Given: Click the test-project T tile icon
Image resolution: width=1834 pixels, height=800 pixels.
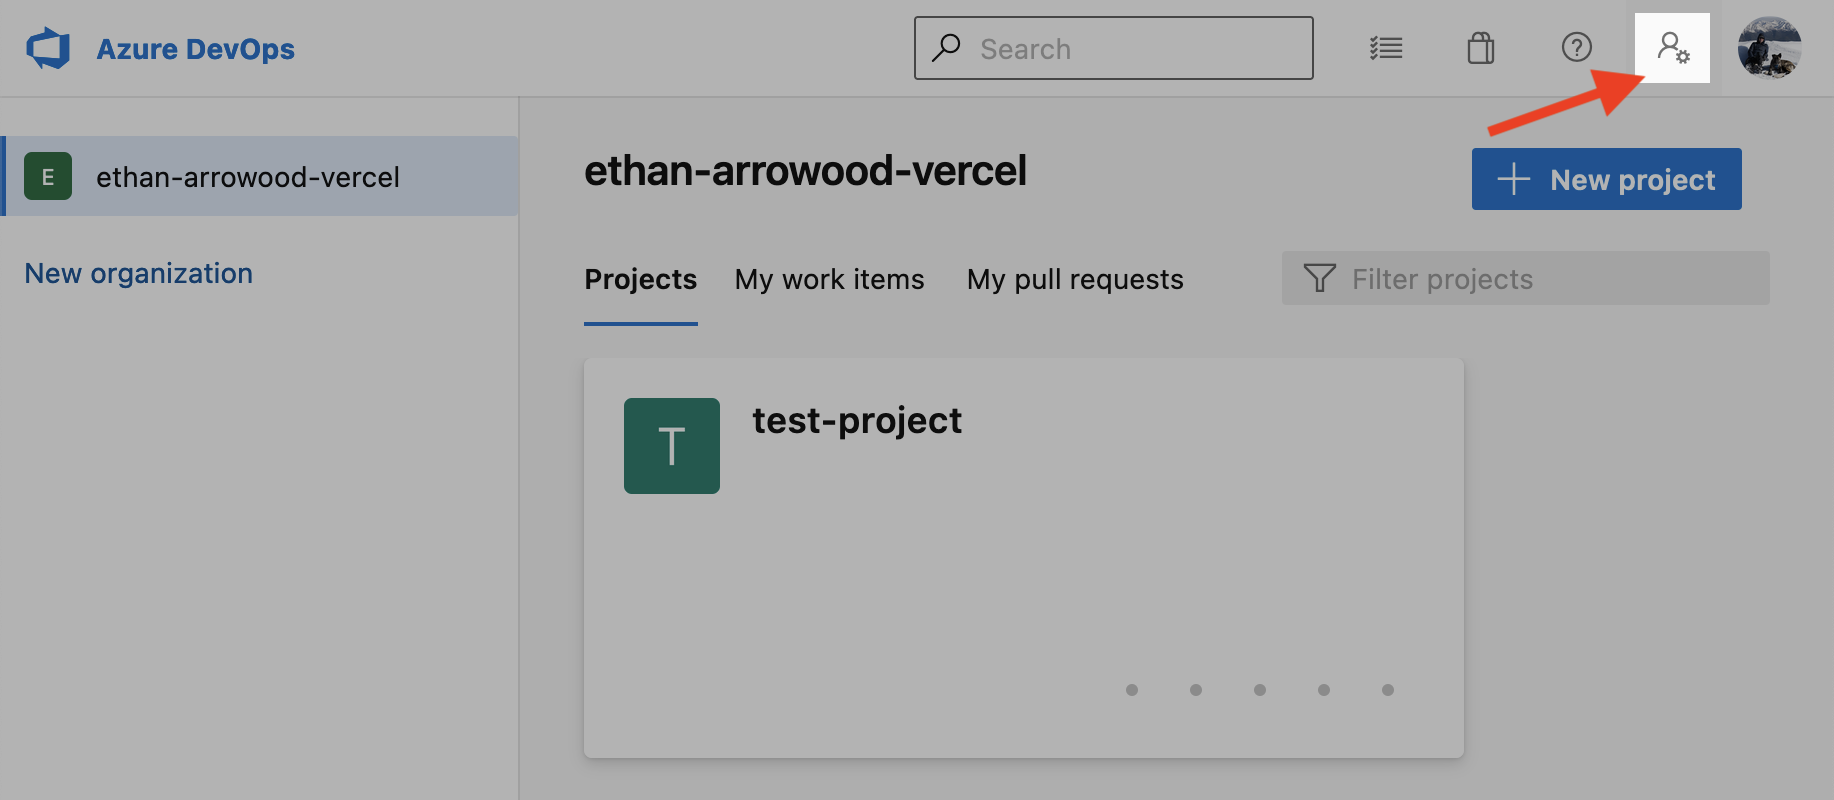Looking at the screenshot, I should pyautogui.click(x=672, y=446).
